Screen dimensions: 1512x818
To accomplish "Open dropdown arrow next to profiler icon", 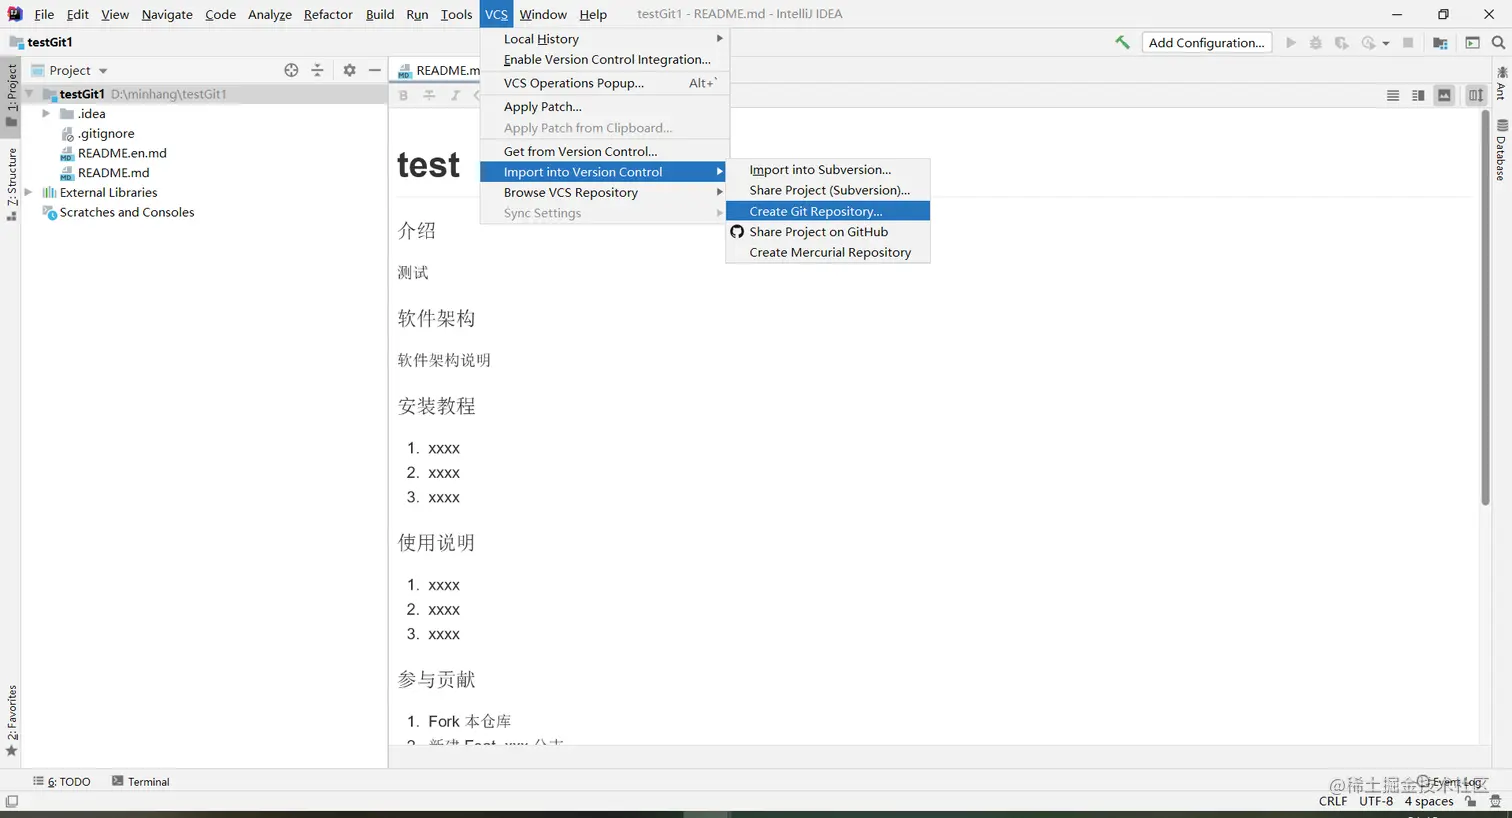I will [1386, 43].
